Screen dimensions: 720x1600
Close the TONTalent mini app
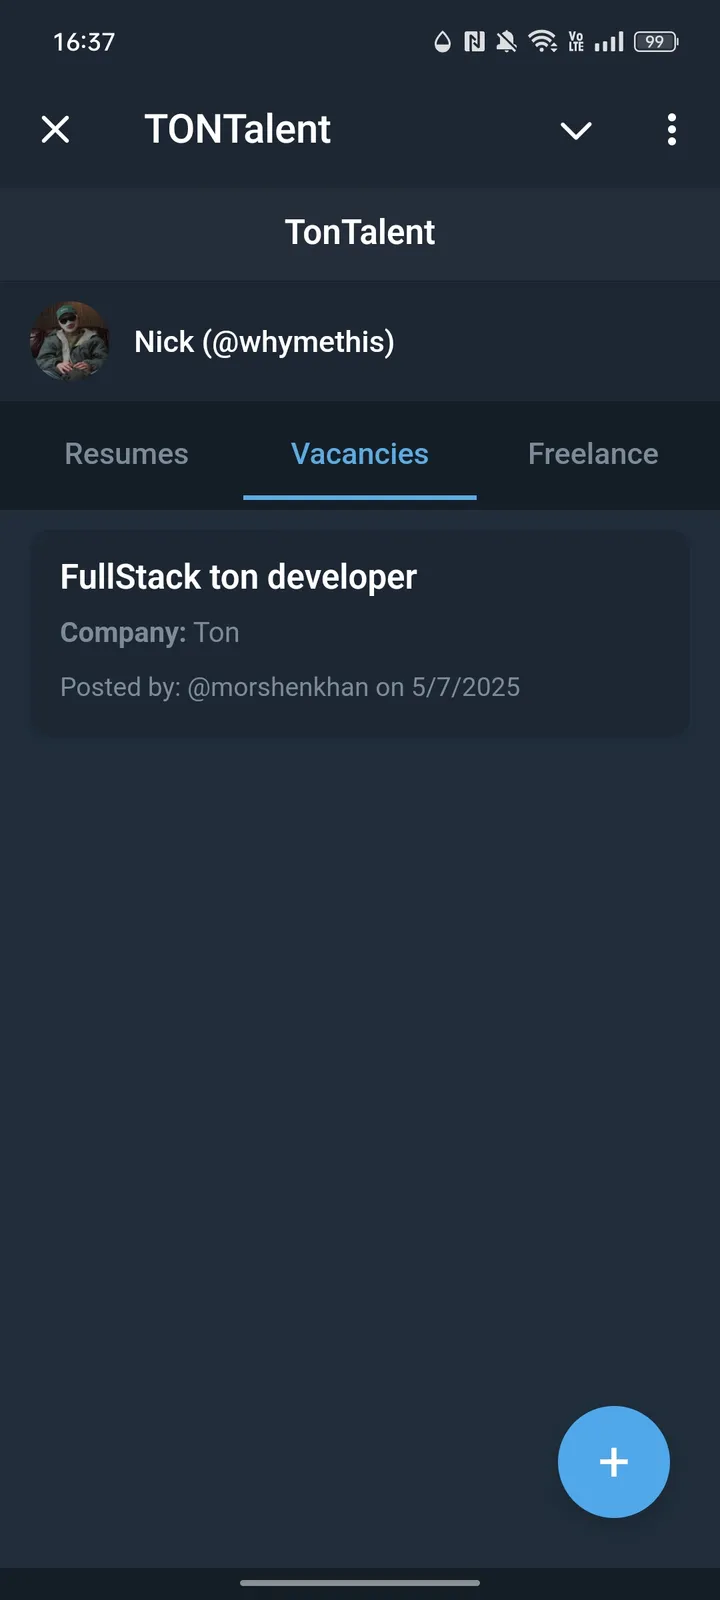56,130
